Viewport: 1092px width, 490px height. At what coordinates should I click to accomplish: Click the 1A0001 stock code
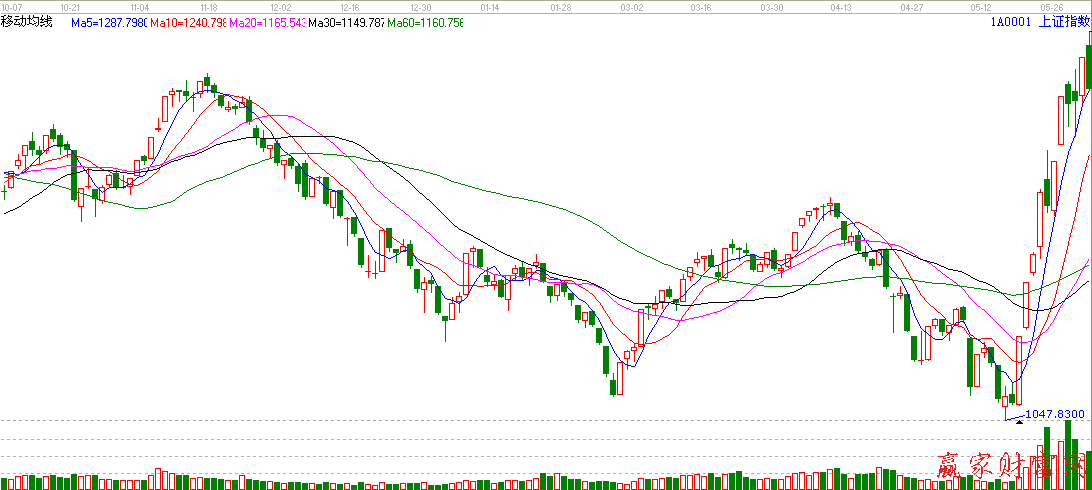[1009, 22]
